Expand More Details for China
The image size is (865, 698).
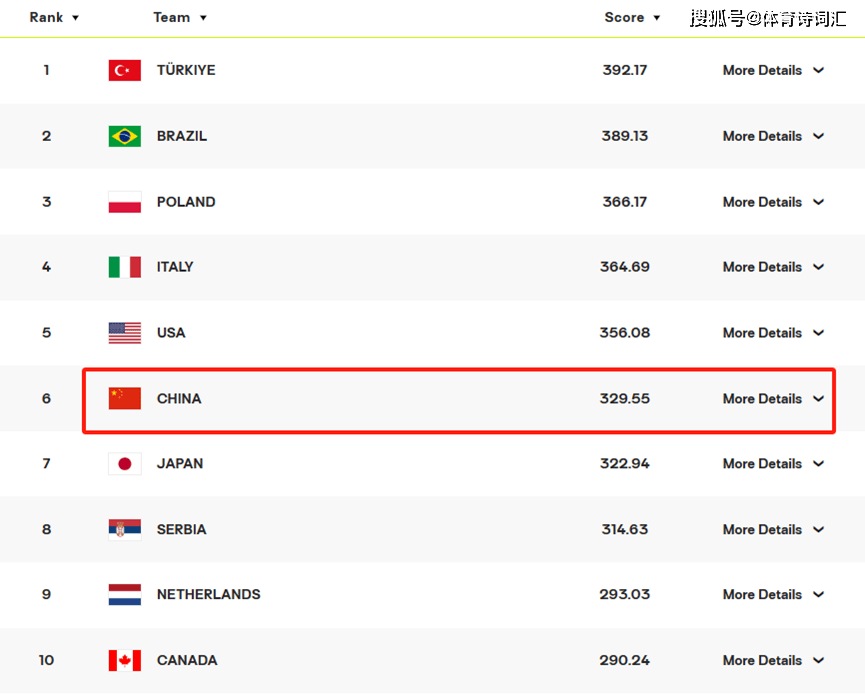coord(773,398)
